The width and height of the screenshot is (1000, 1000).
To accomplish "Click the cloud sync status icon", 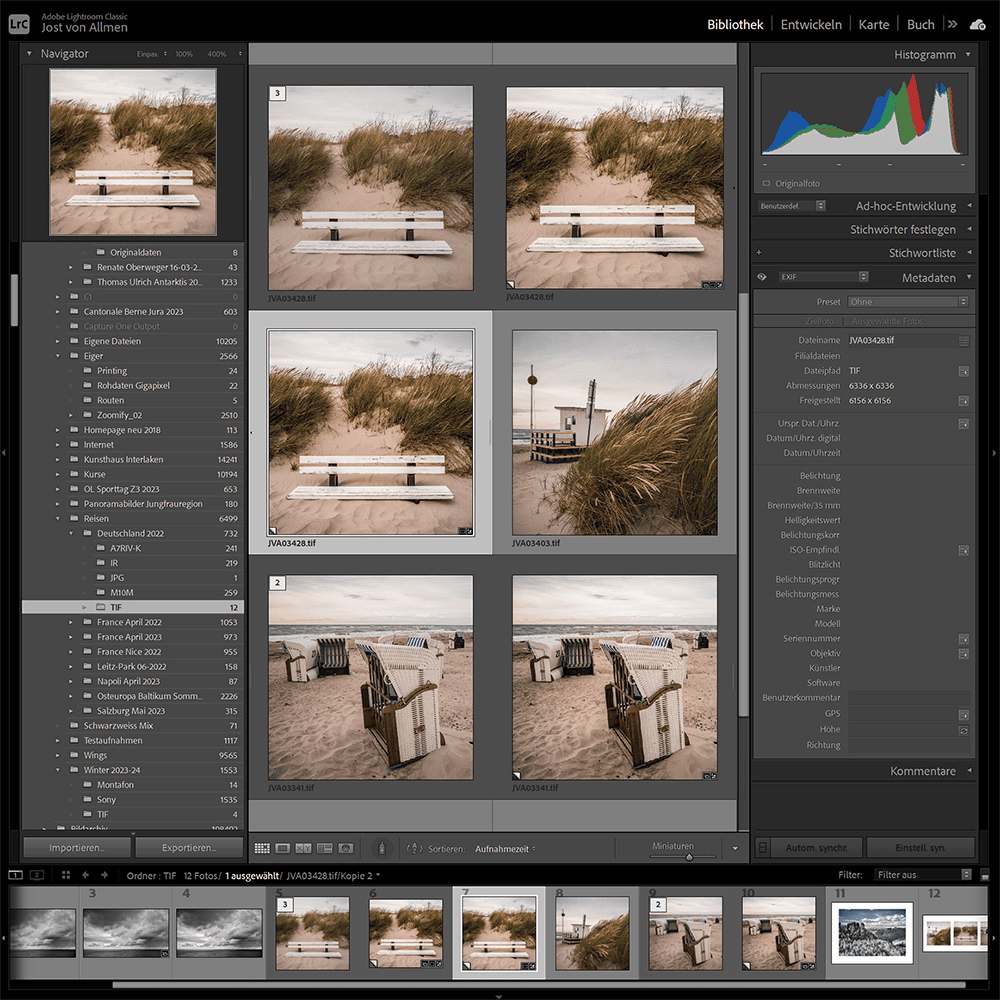I will (977, 24).
